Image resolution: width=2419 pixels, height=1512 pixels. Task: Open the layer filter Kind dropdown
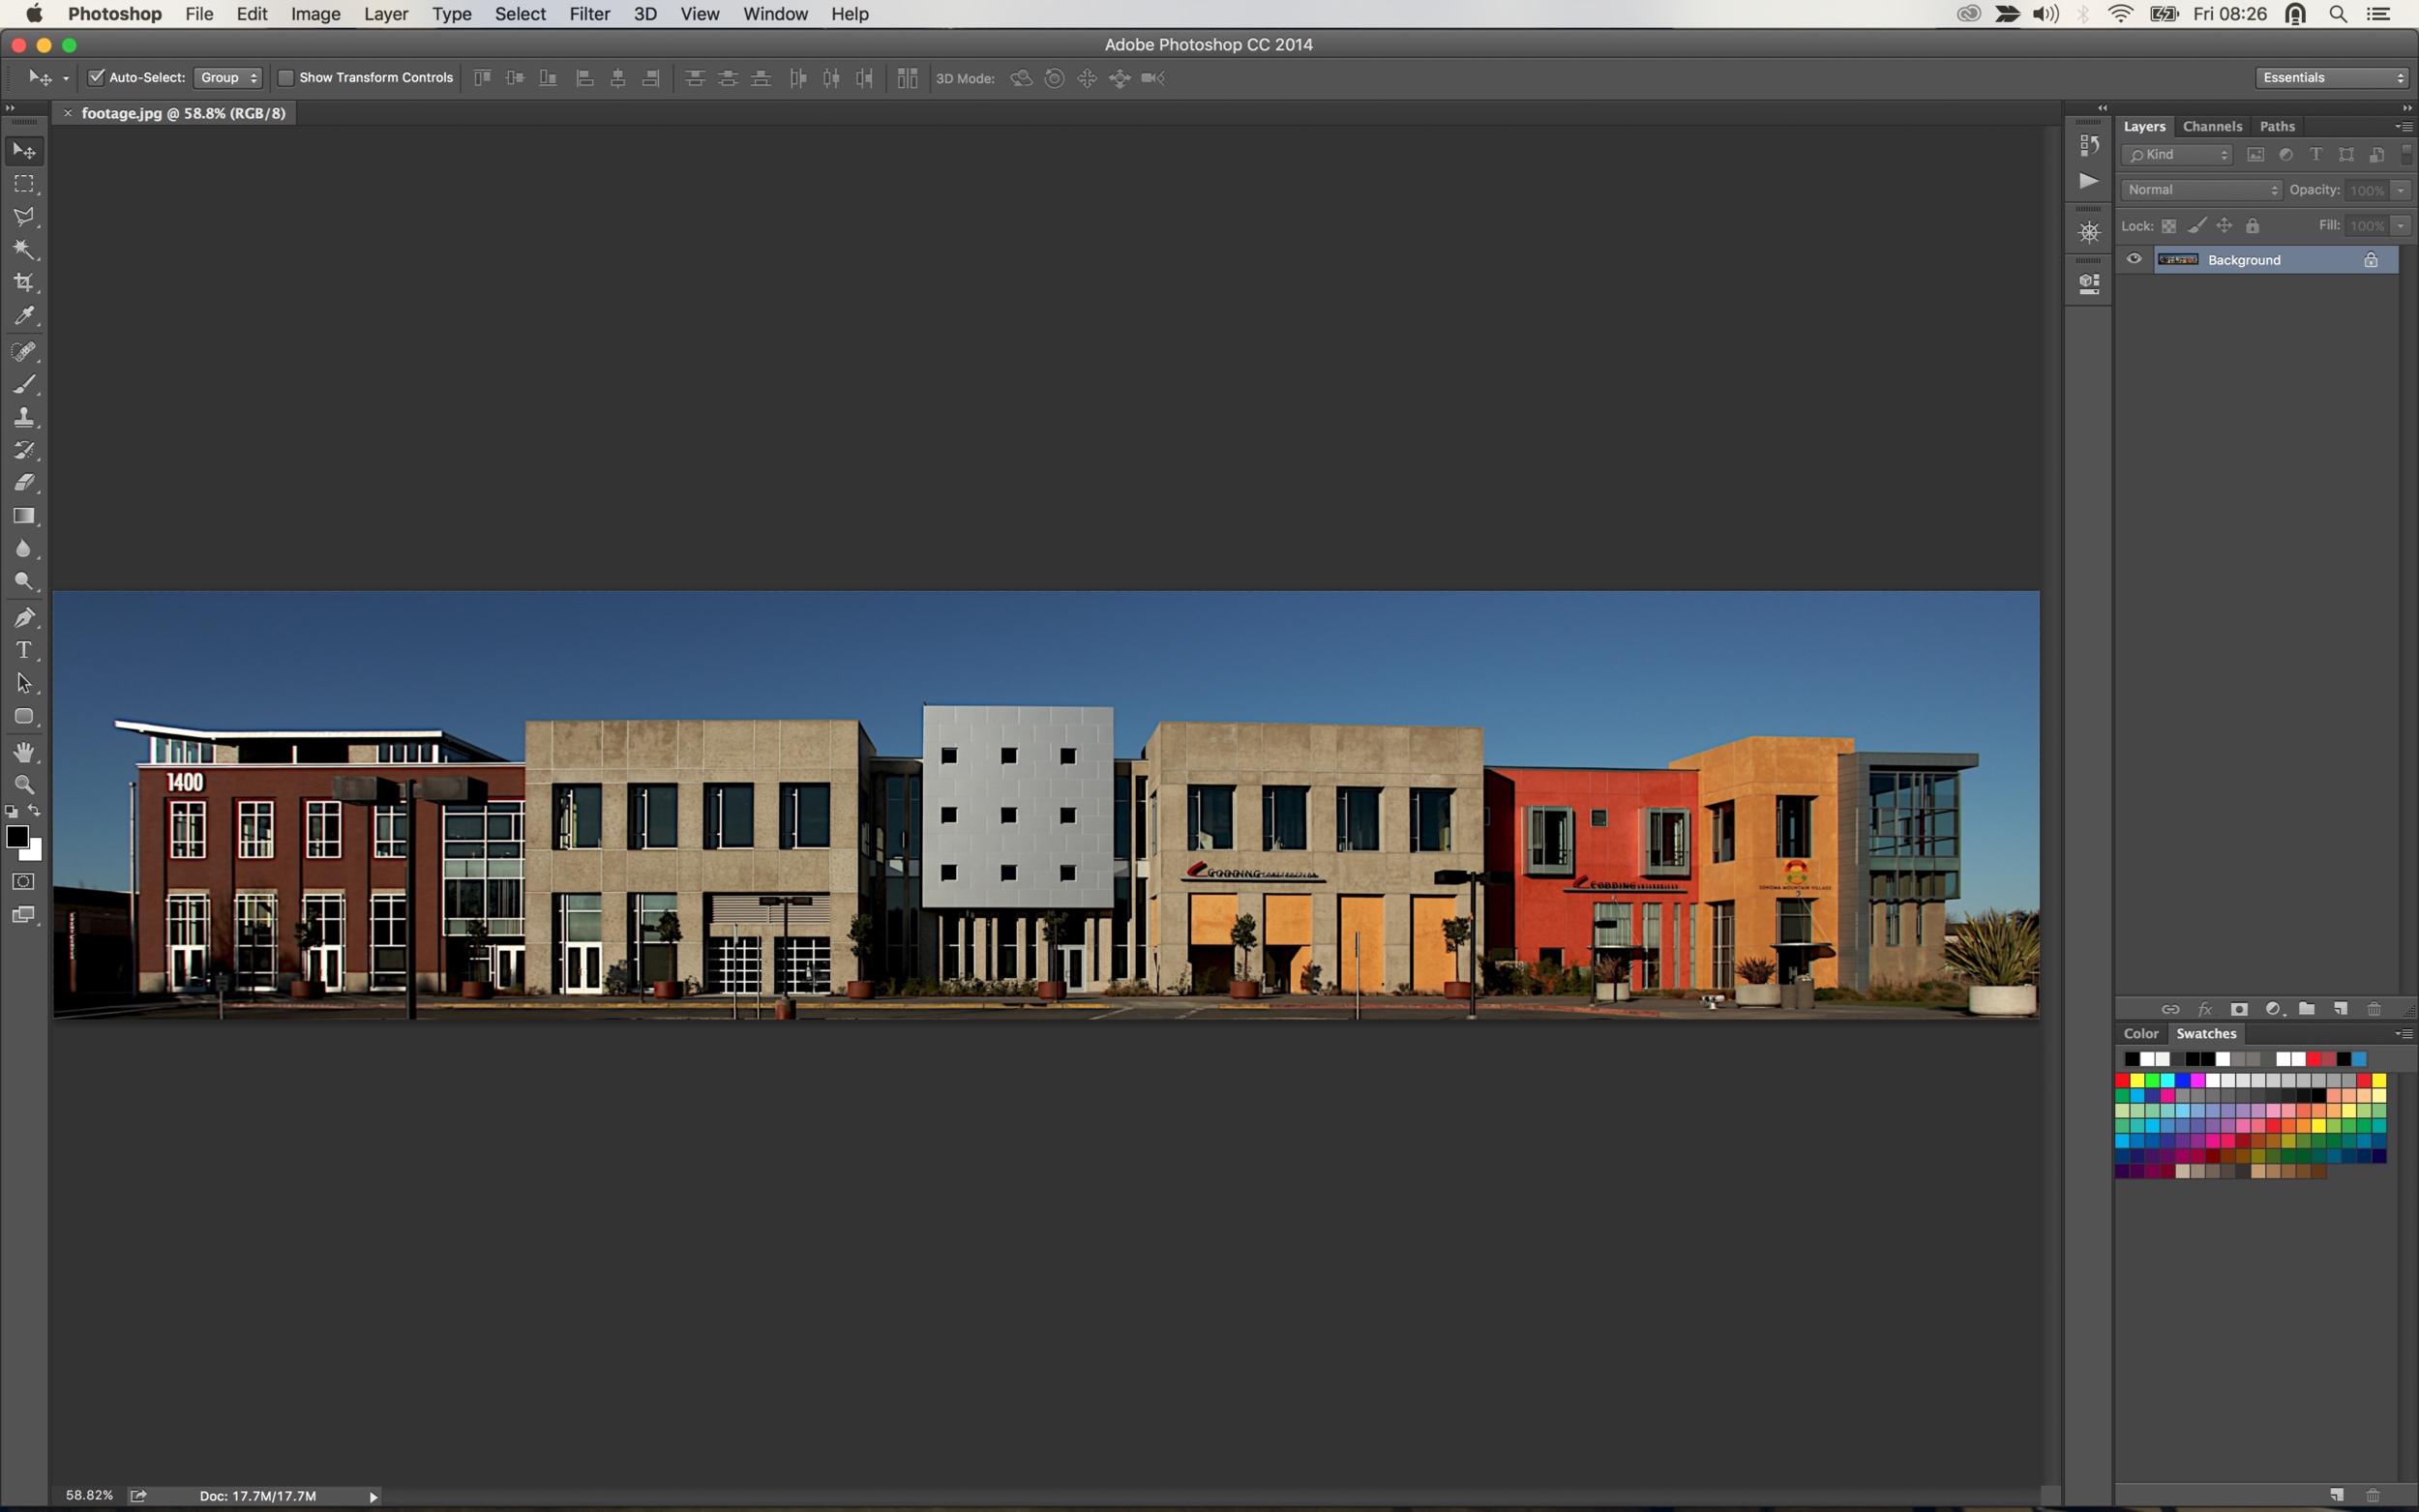pos(2177,155)
